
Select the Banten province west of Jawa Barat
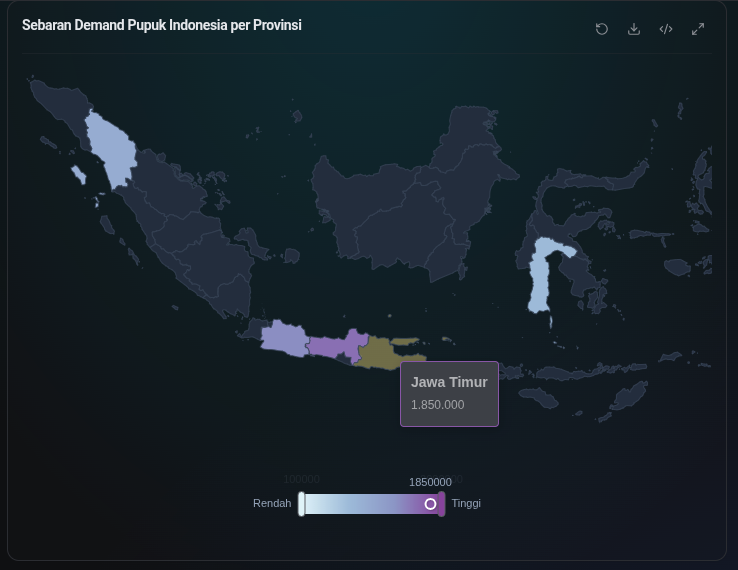[255, 329]
